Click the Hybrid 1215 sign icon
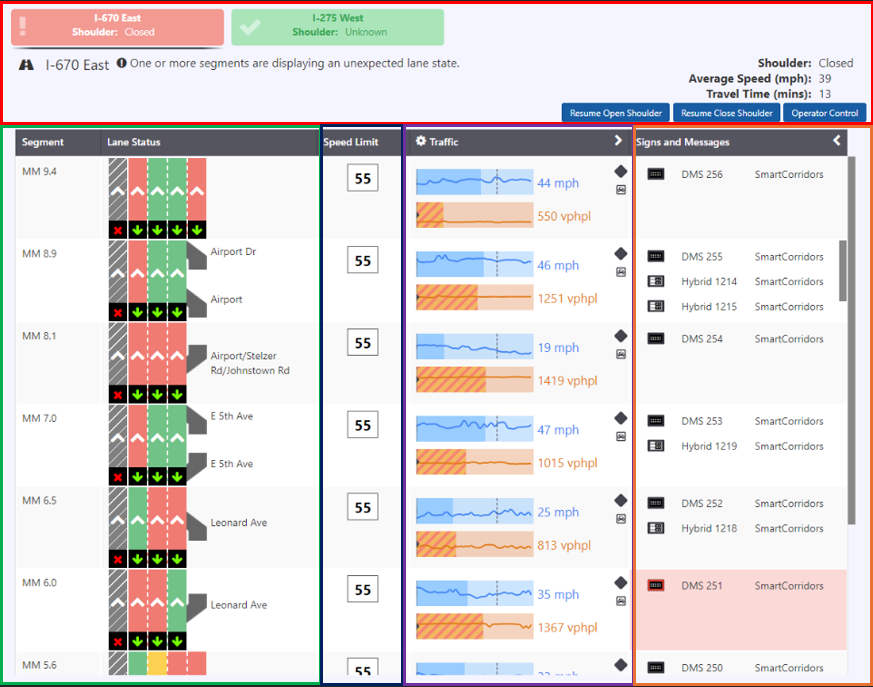The height and width of the screenshot is (687, 873). pyautogui.click(x=656, y=306)
